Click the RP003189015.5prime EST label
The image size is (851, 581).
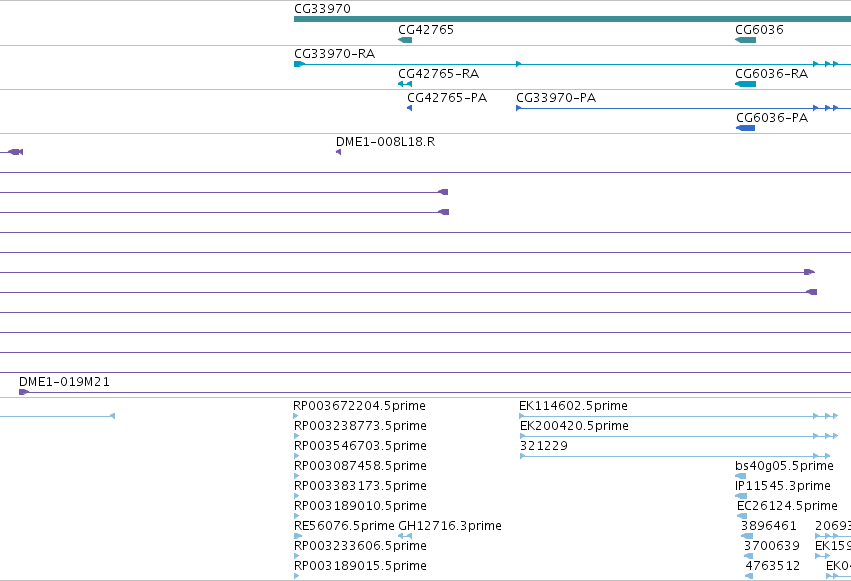(360, 566)
